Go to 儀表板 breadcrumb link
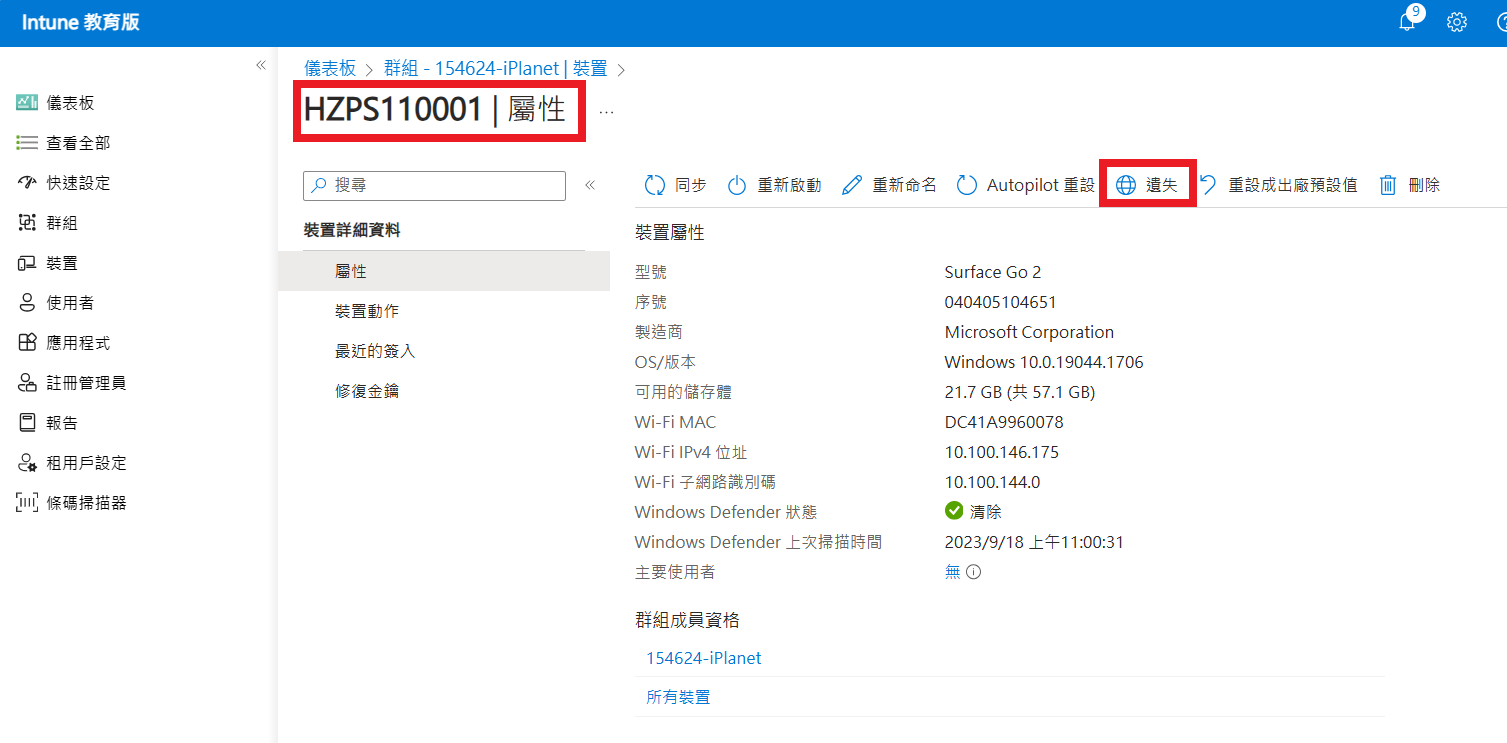 [x=330, y=68]
